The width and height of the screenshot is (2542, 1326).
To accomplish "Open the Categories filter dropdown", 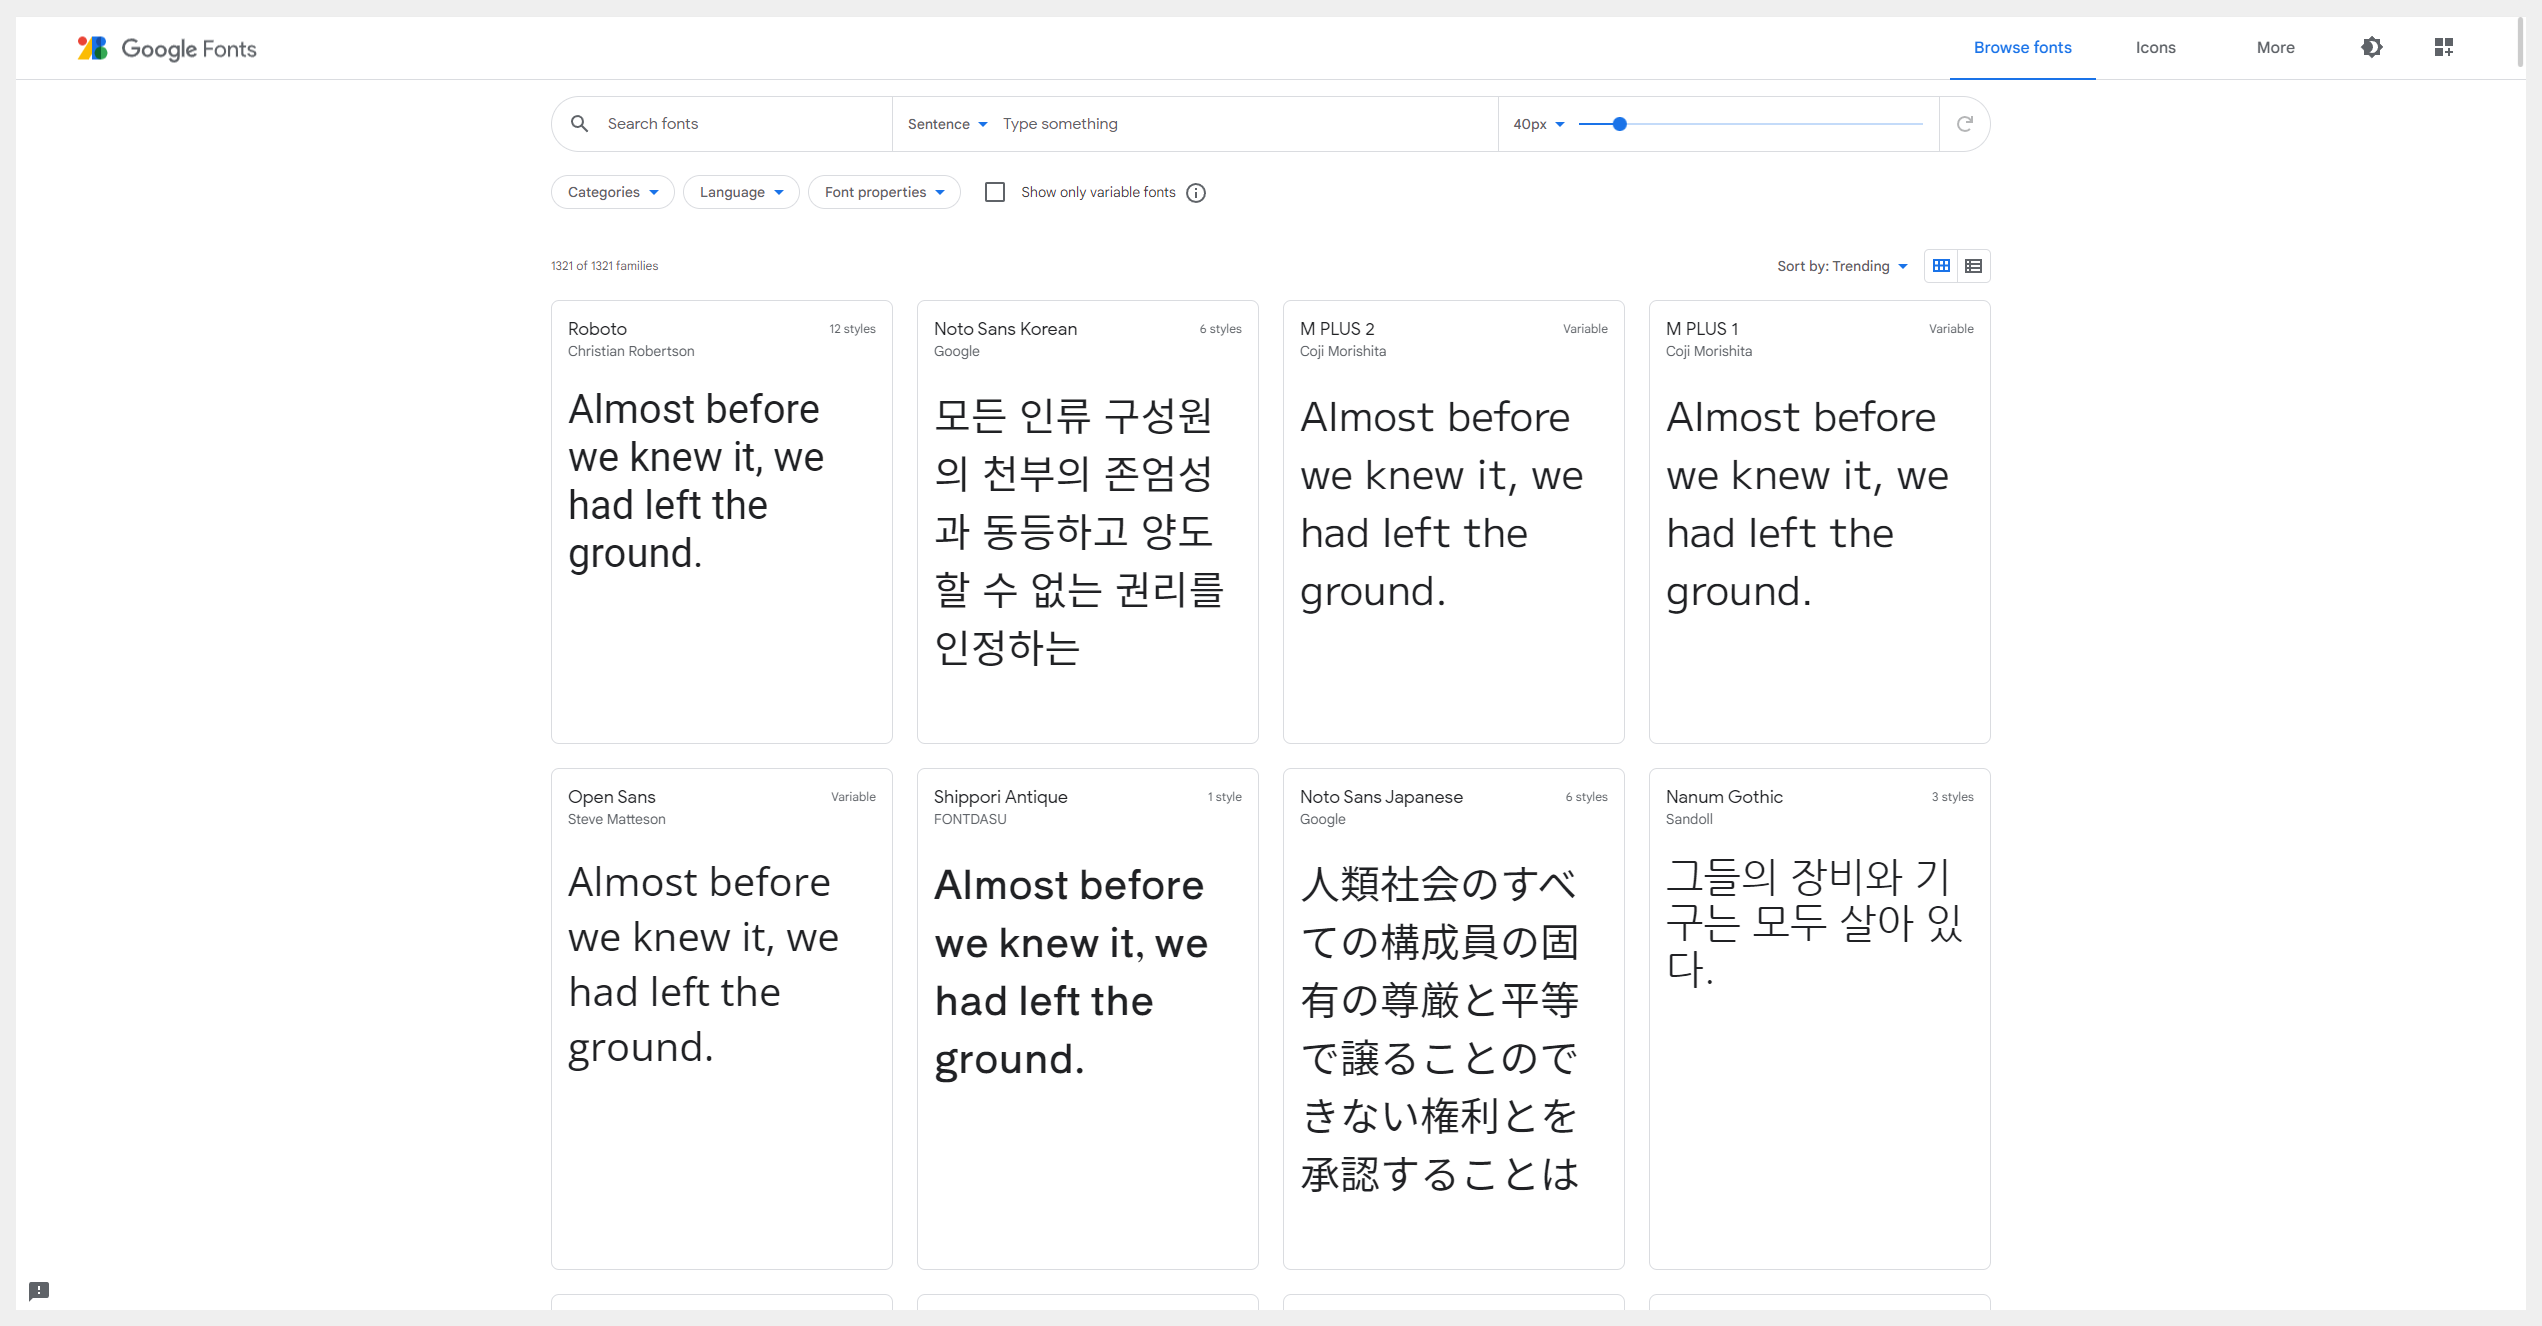I will click(613, 192).
